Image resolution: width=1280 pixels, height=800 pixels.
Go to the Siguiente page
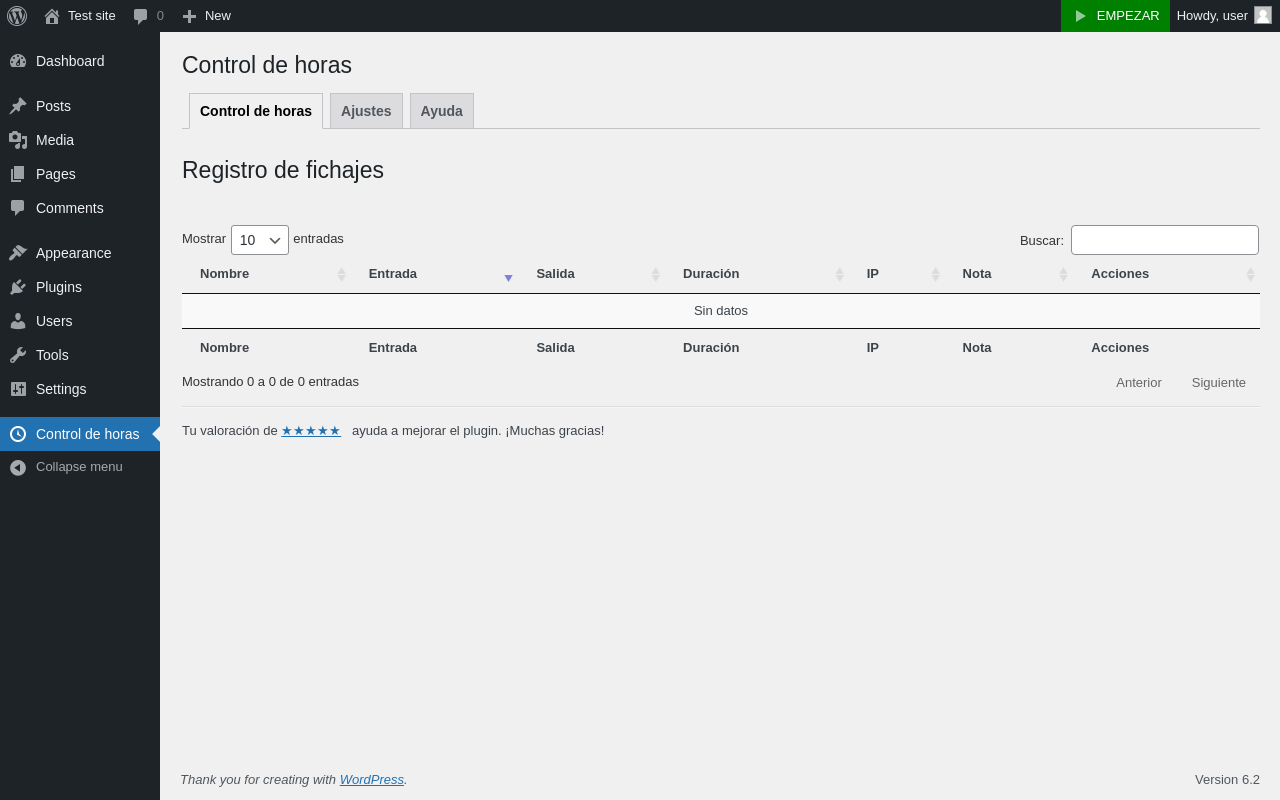pos(1219,382)
